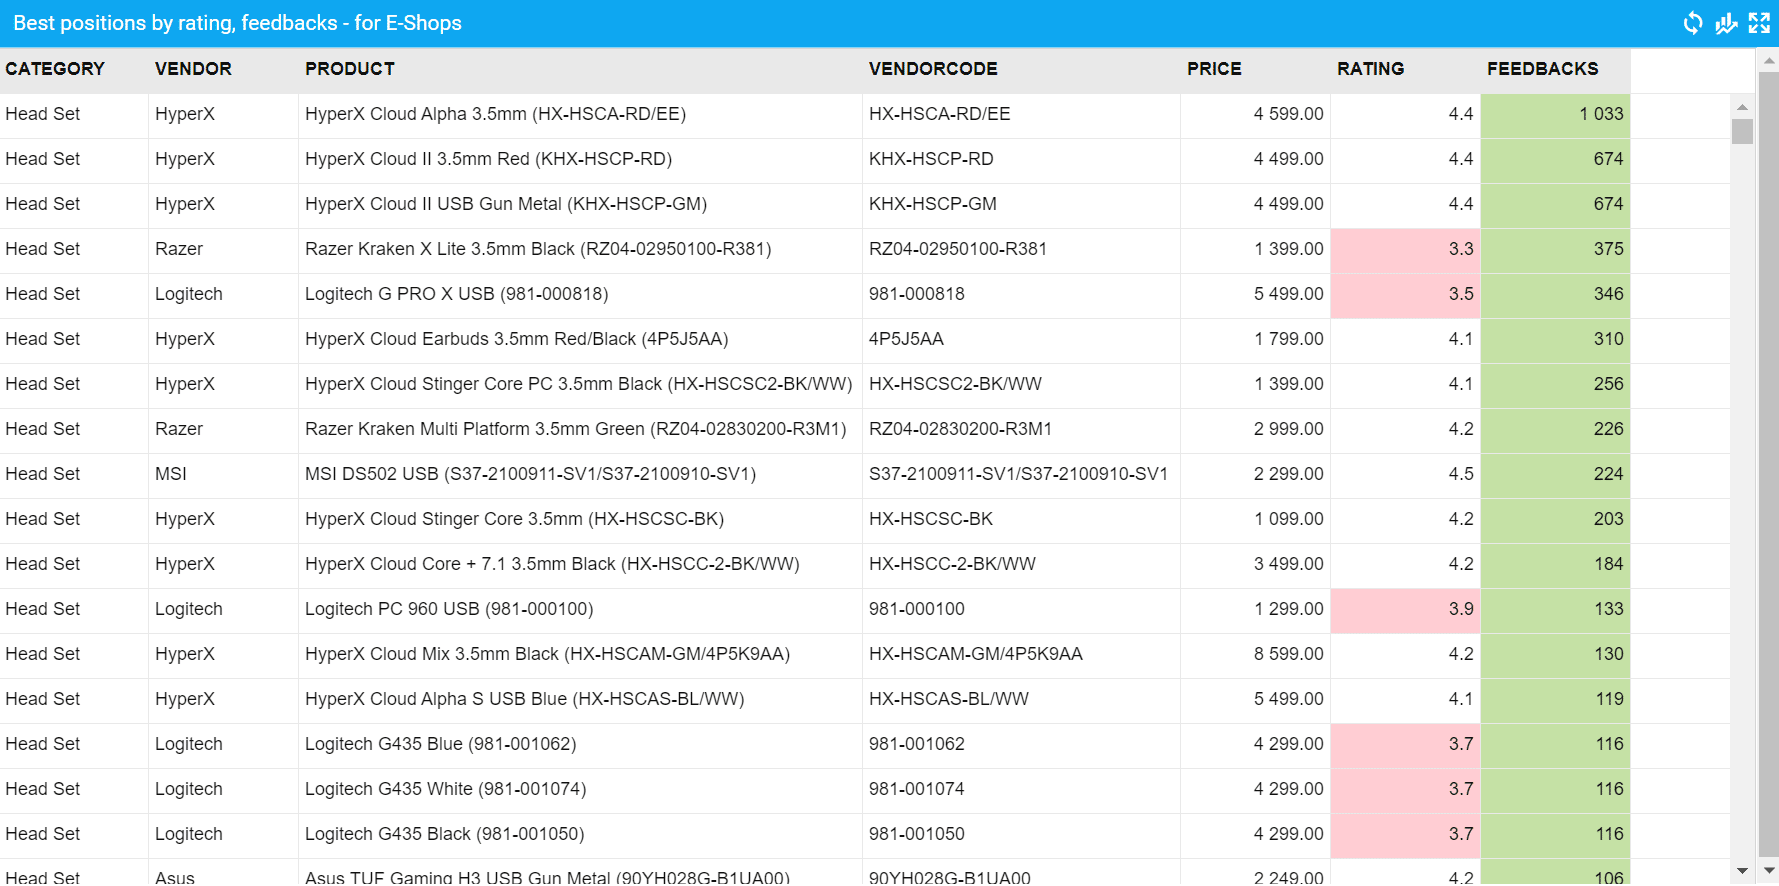Sort table by PRICE column
The width and height of the screenshot is (1779, 886).
(x=1214, y=69)
